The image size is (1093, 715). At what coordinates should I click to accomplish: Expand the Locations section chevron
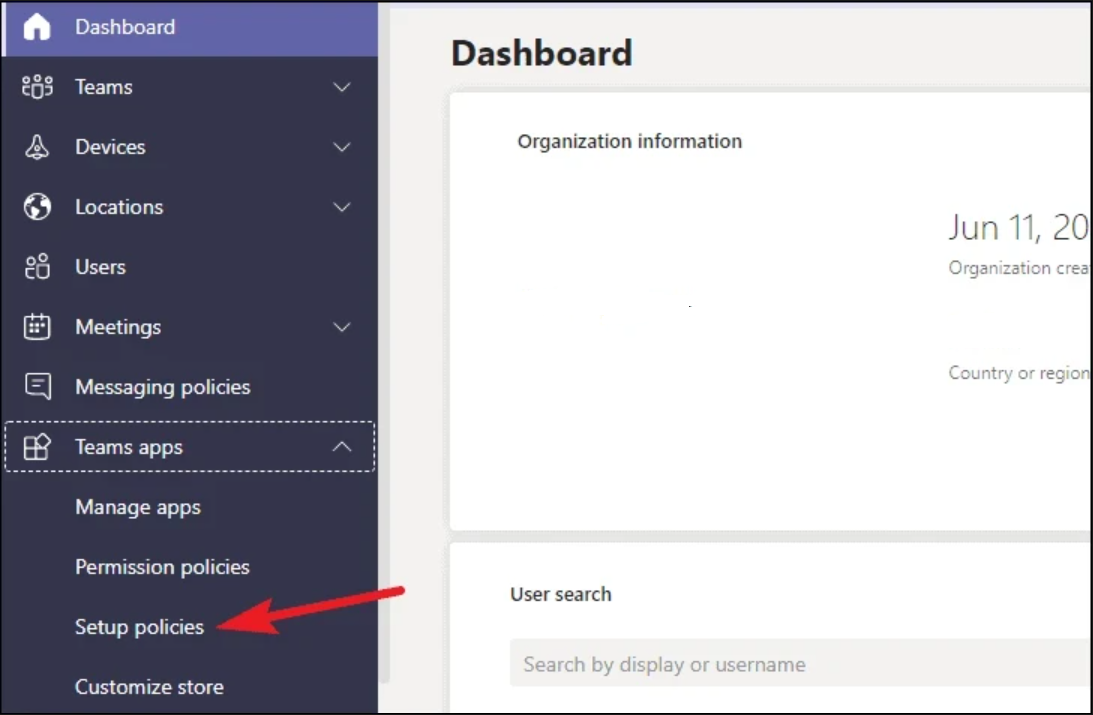pos(342,207)
